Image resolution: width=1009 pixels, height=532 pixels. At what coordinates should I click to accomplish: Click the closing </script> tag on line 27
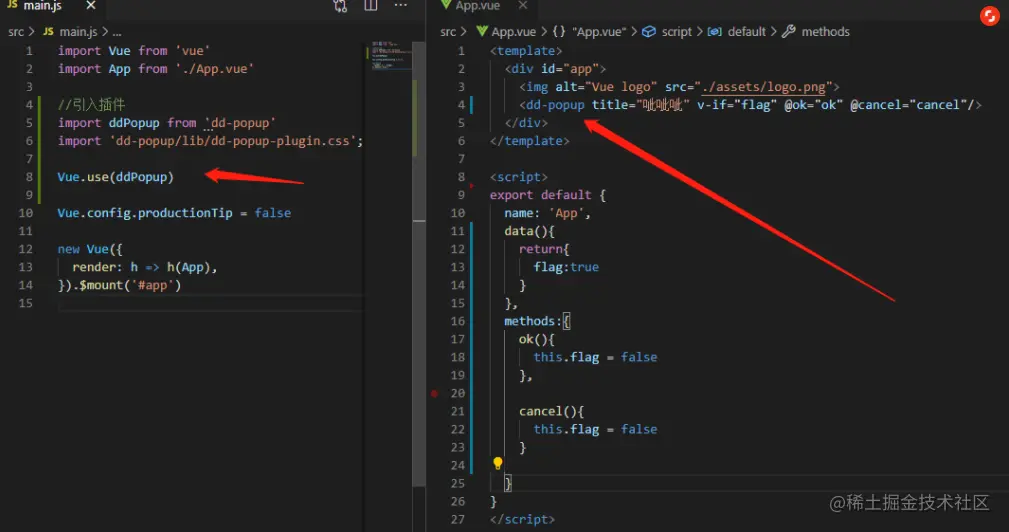point(522,519)
